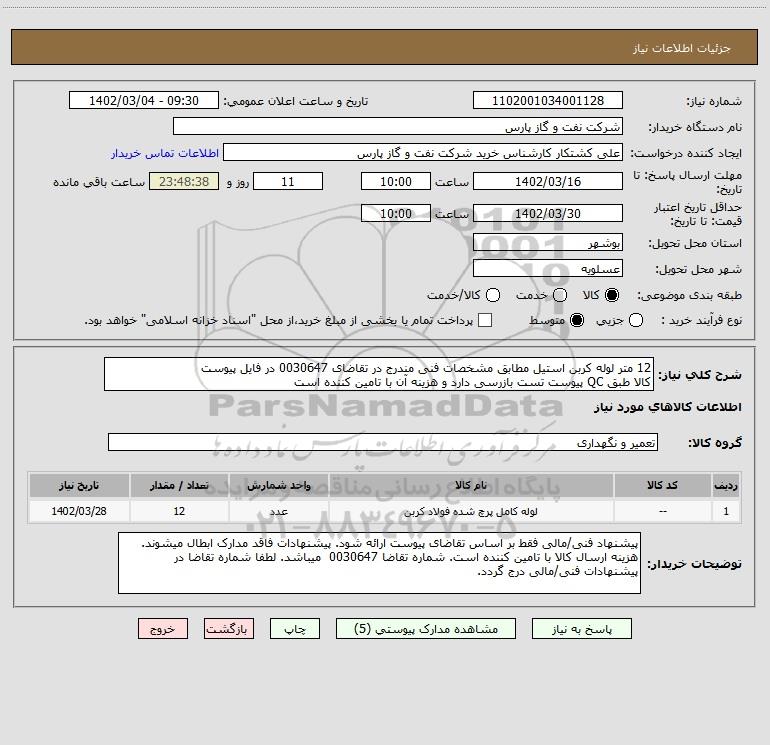Click the general need description text box
This screenshot has width=770, height=745.
point(379,374)
